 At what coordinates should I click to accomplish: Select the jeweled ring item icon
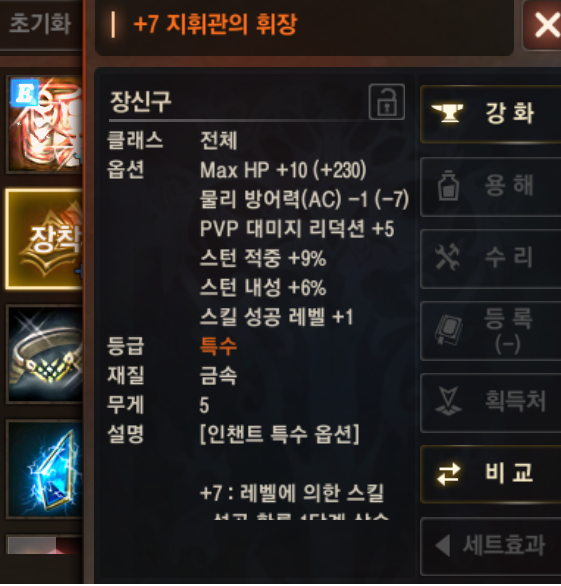coord(45,354)
